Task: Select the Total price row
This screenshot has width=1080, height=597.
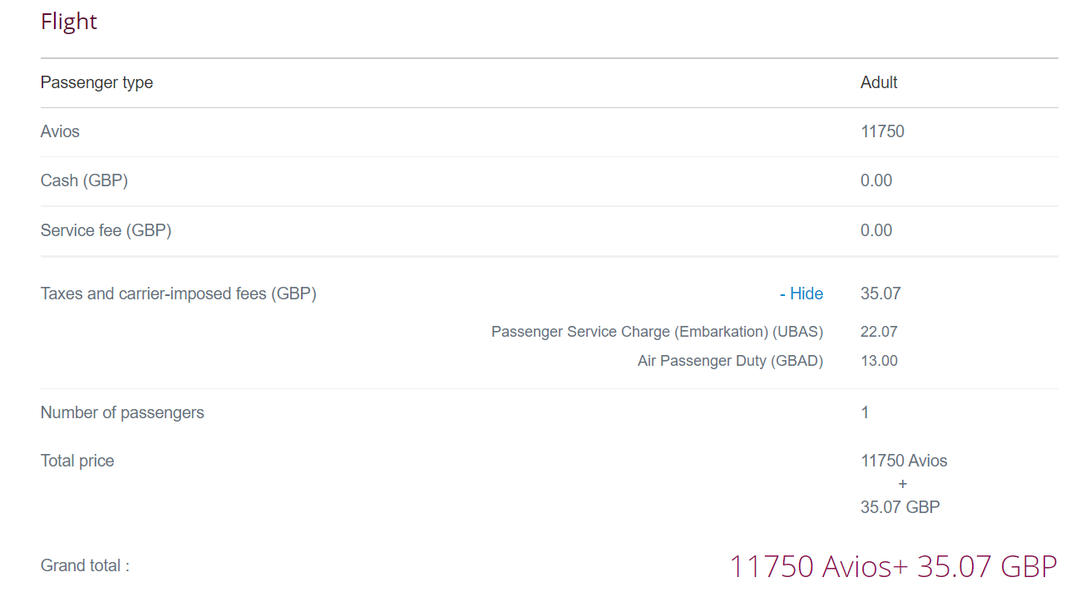Action: point(76,460)
